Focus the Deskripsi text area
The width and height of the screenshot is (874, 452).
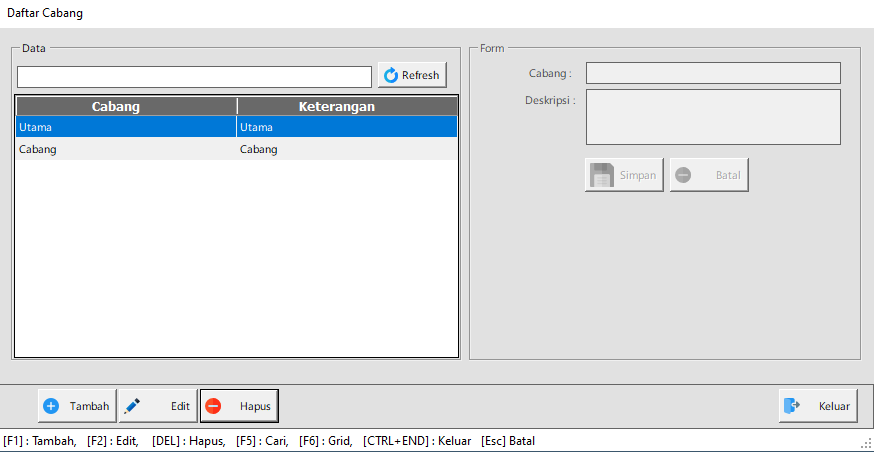pos(712,117)
